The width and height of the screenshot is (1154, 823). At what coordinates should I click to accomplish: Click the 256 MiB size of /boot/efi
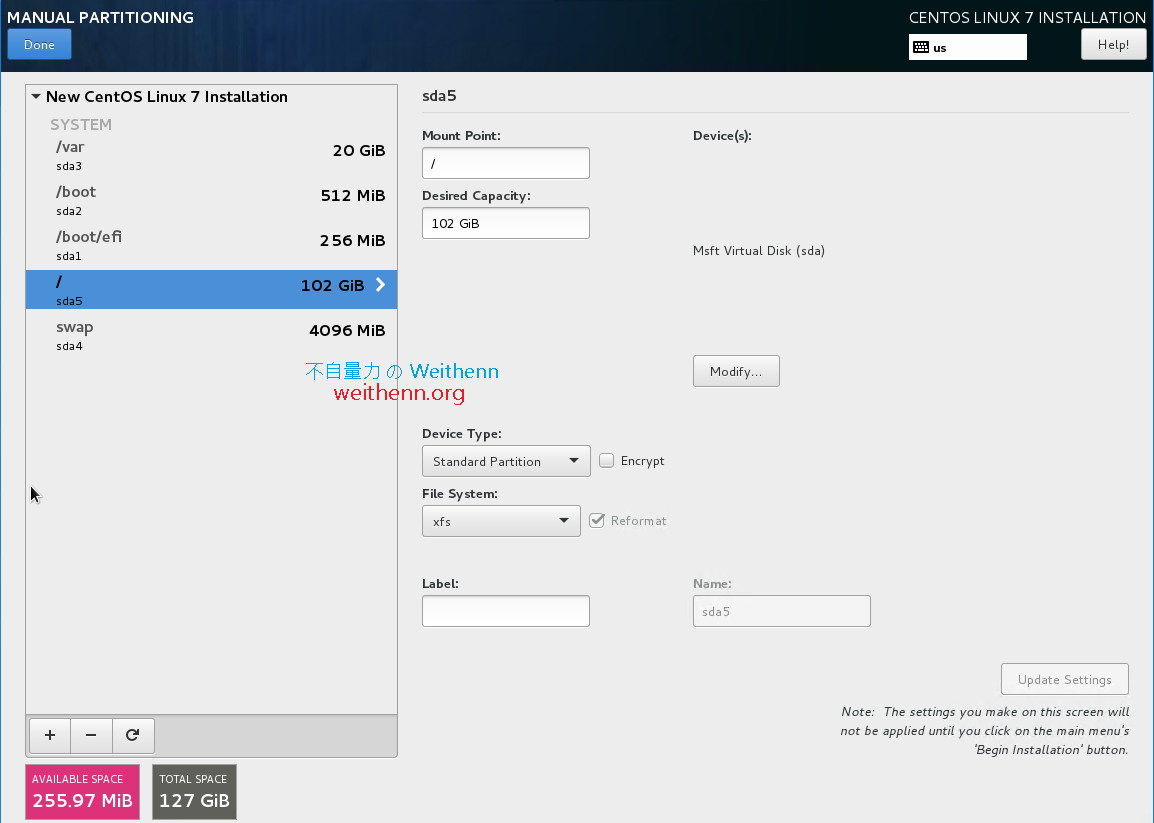pyautogui.click(x=353, y=241)
